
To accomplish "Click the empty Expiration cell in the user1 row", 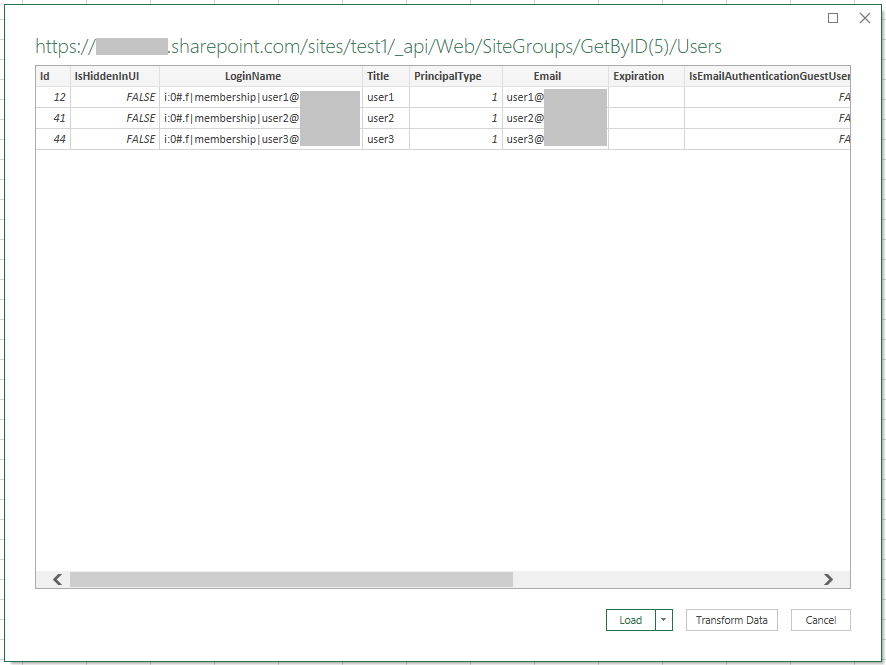I will point(646,97).
